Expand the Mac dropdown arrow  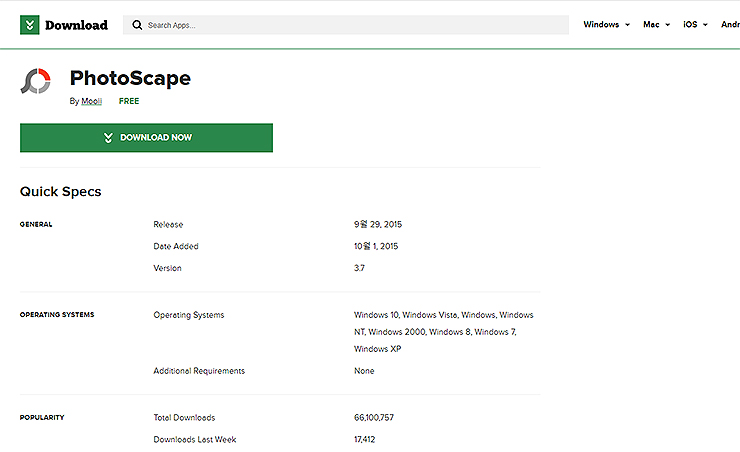pyautogui.click(x=667, y=25)
